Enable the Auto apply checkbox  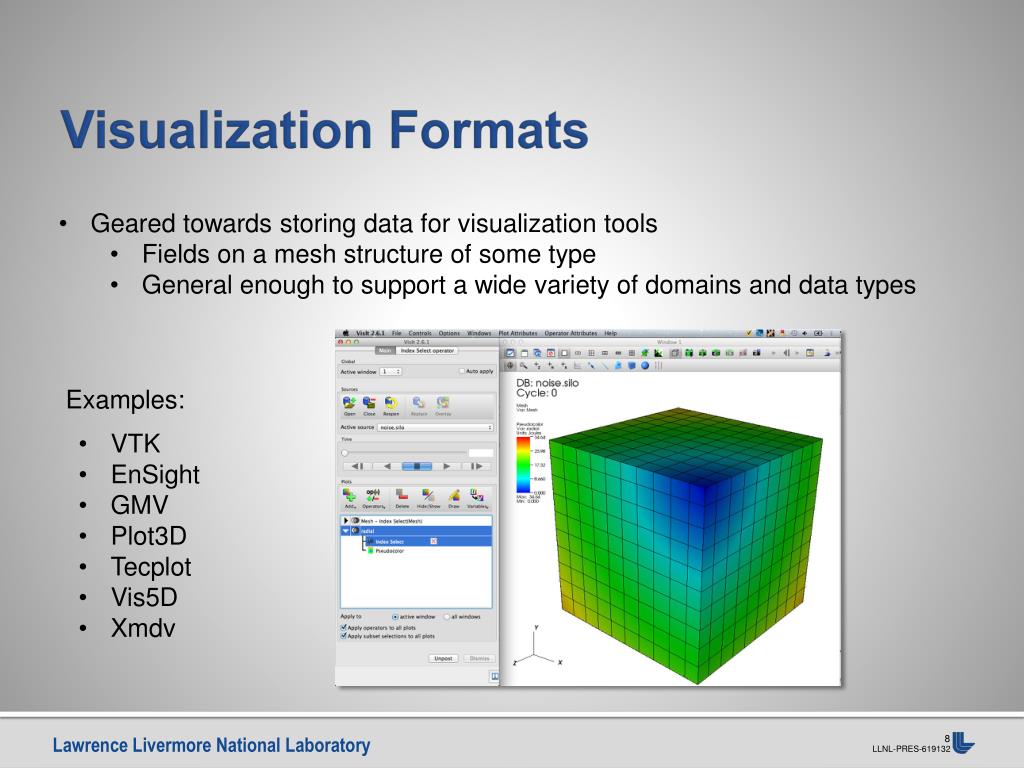[x=462, y=371]
